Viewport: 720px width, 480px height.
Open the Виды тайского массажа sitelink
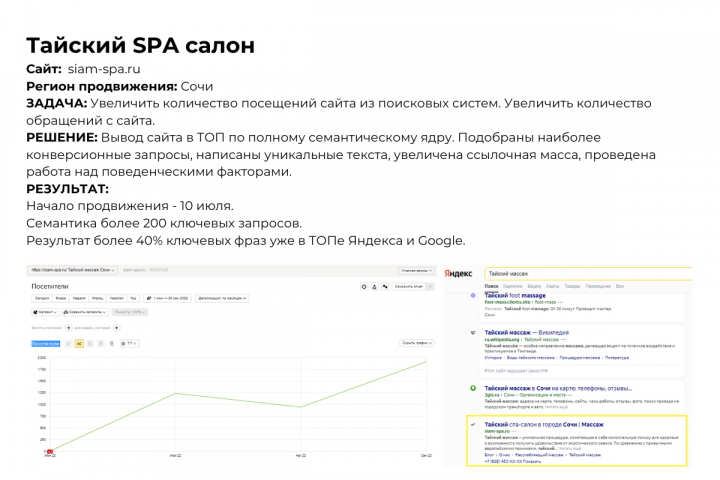[531, 357]
